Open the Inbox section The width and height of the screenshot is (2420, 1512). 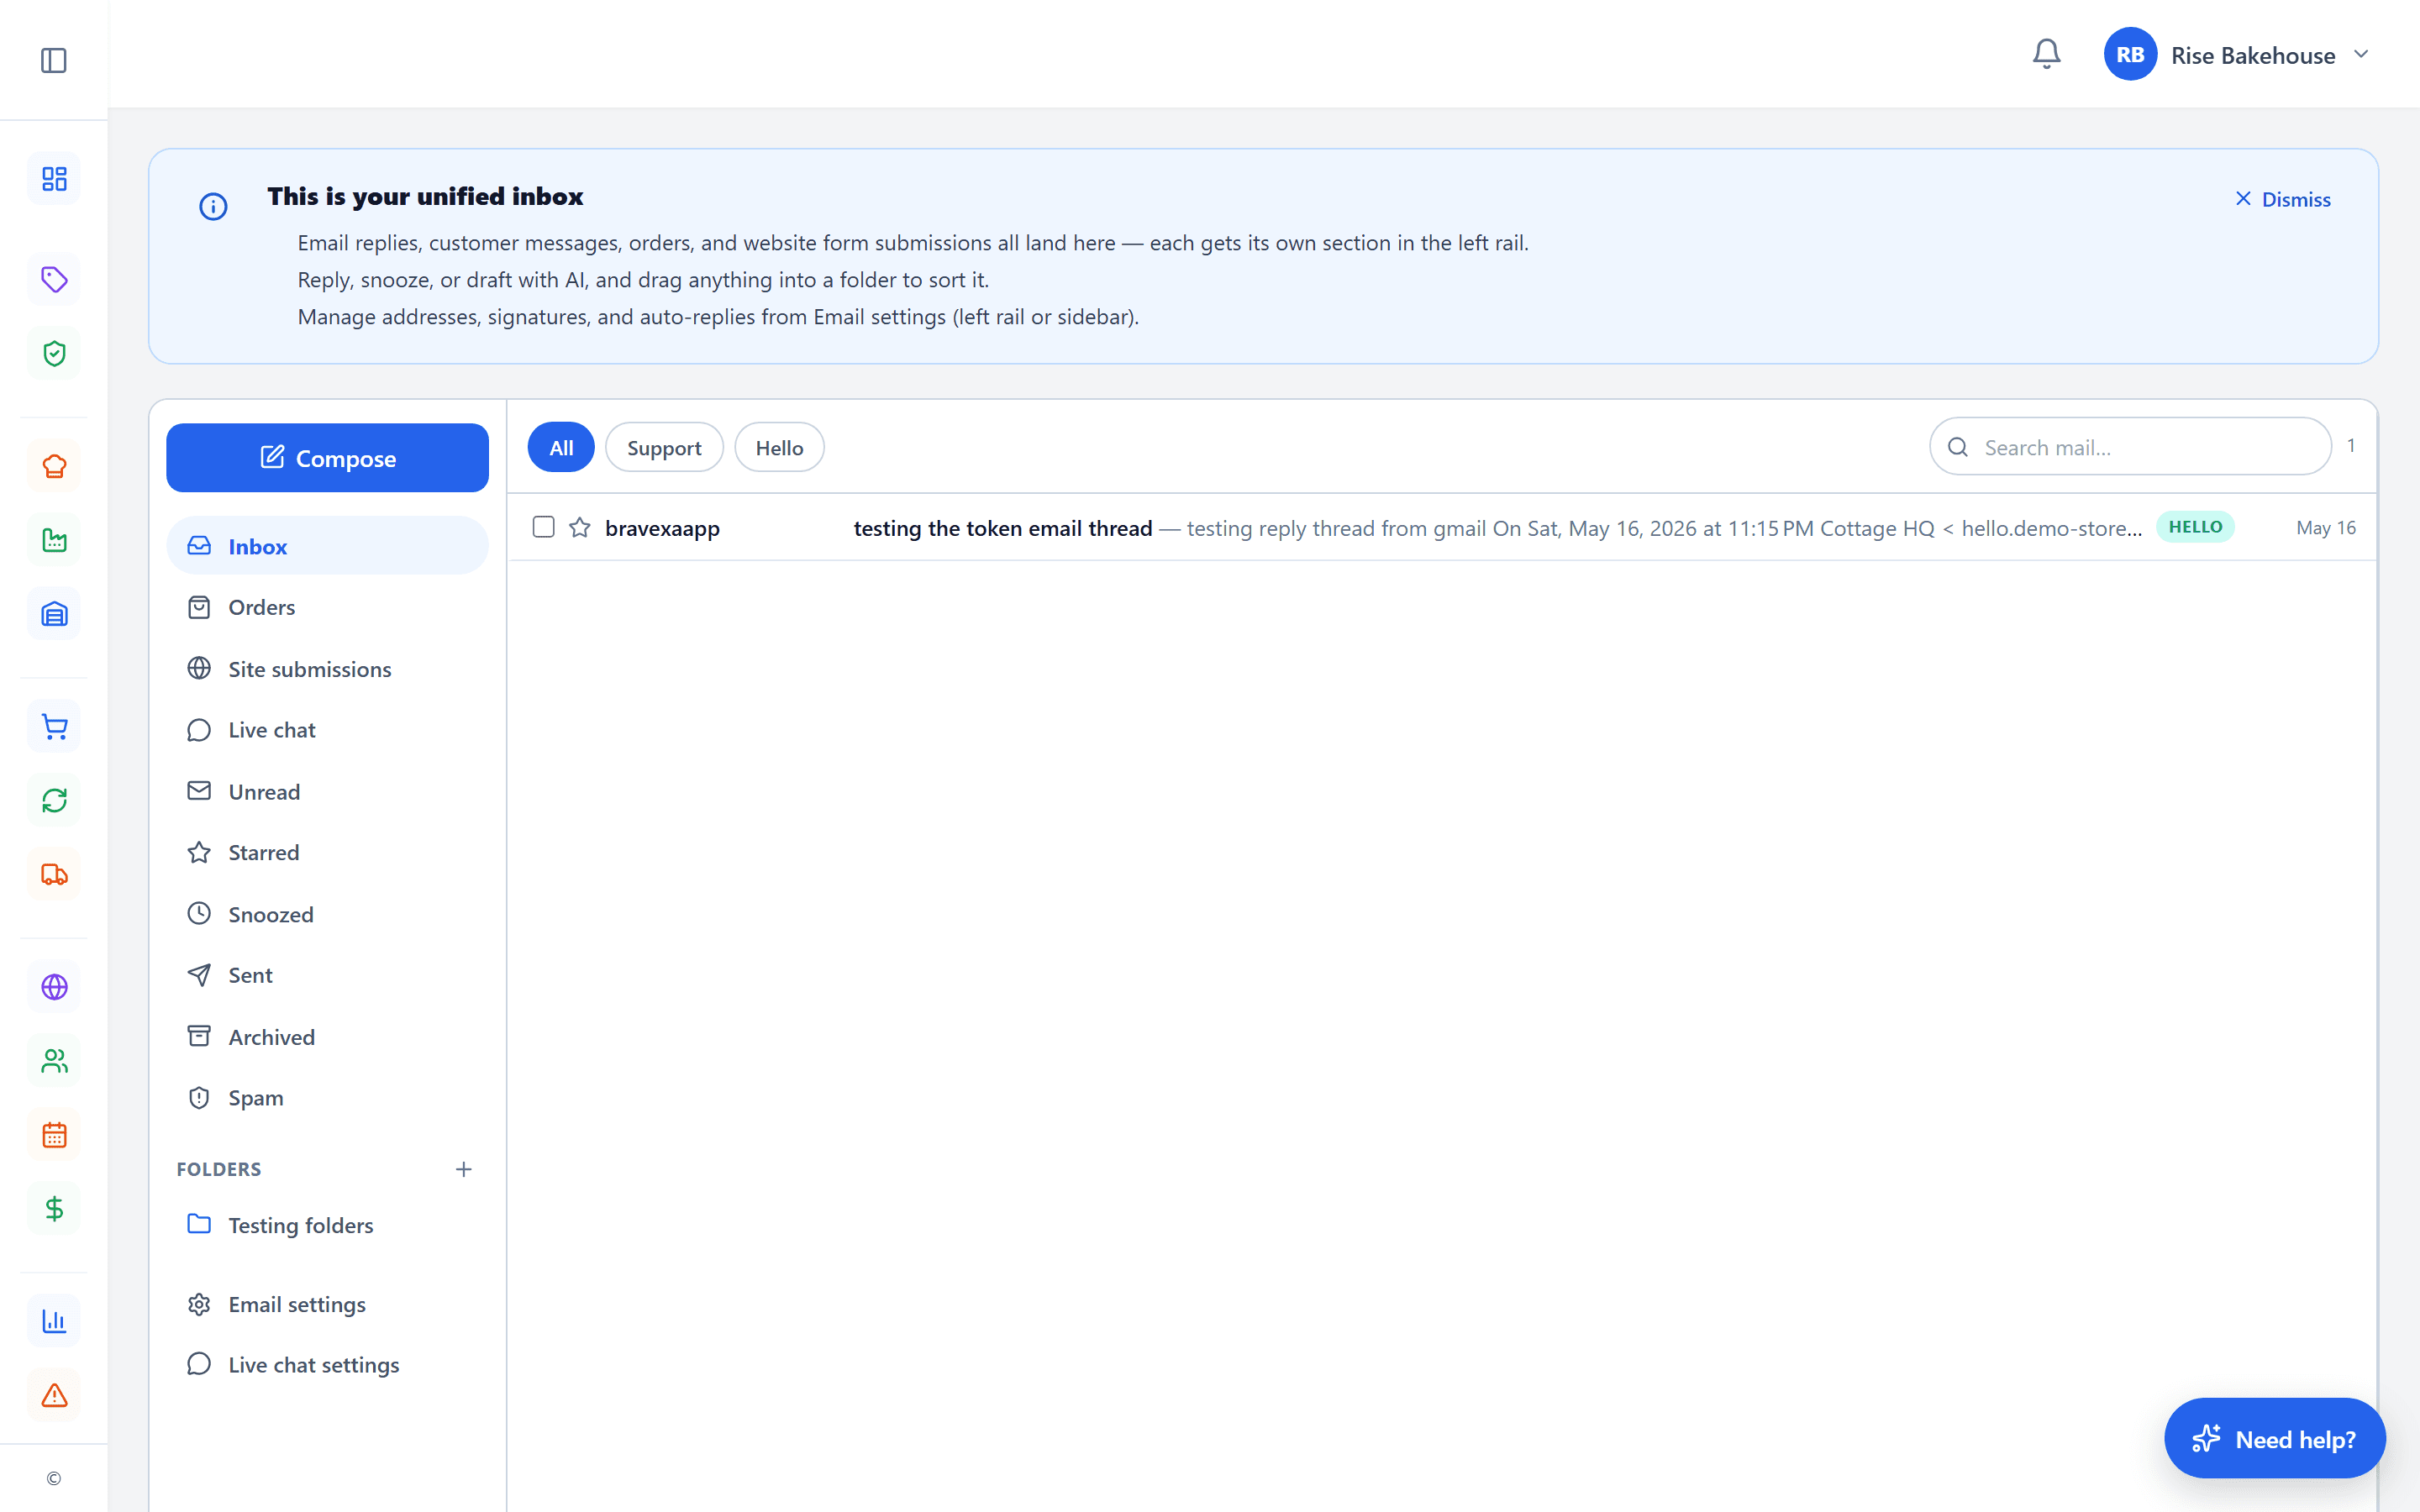tap(327, 546)
